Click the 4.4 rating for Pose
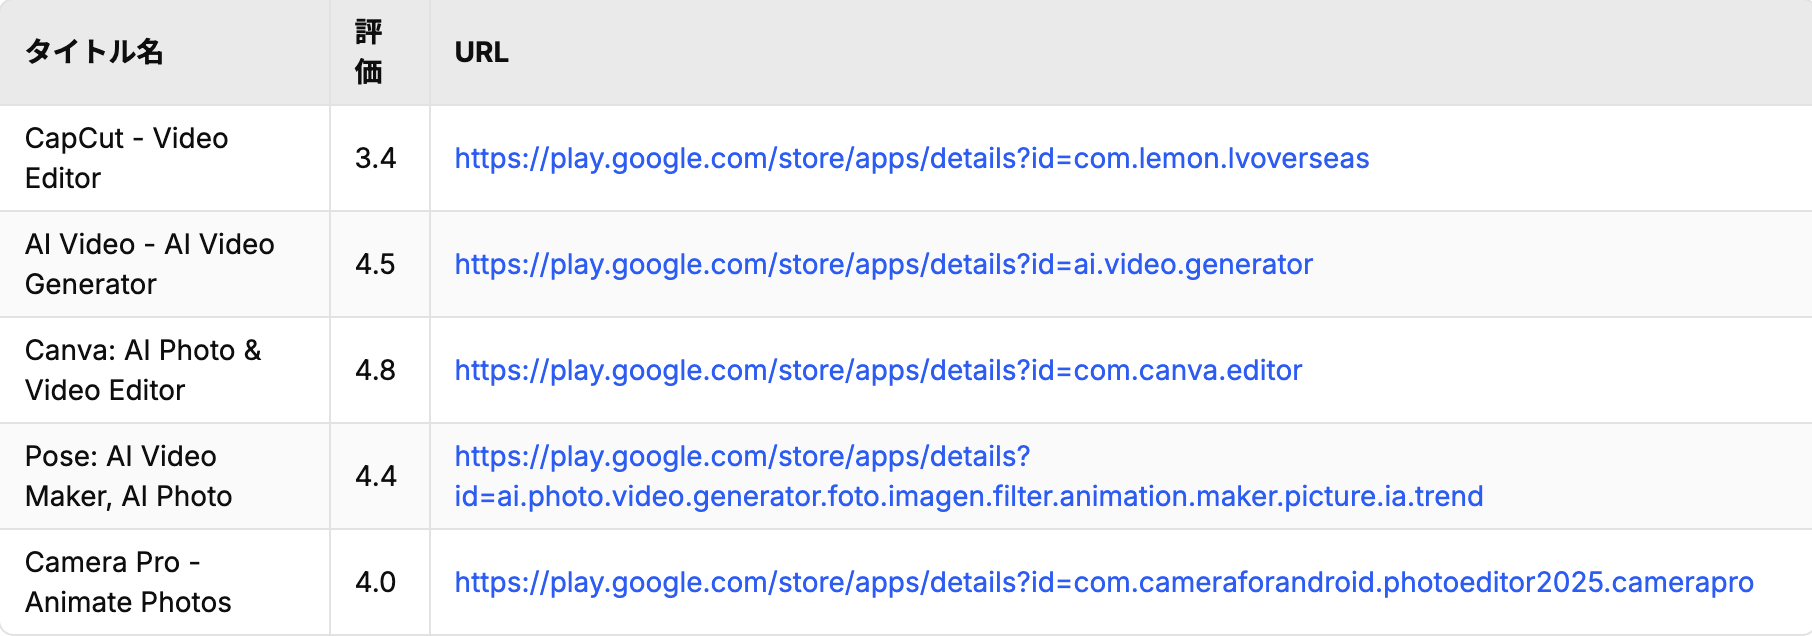The width and height of the screenshot is (1812, 636). pos(375,476)
